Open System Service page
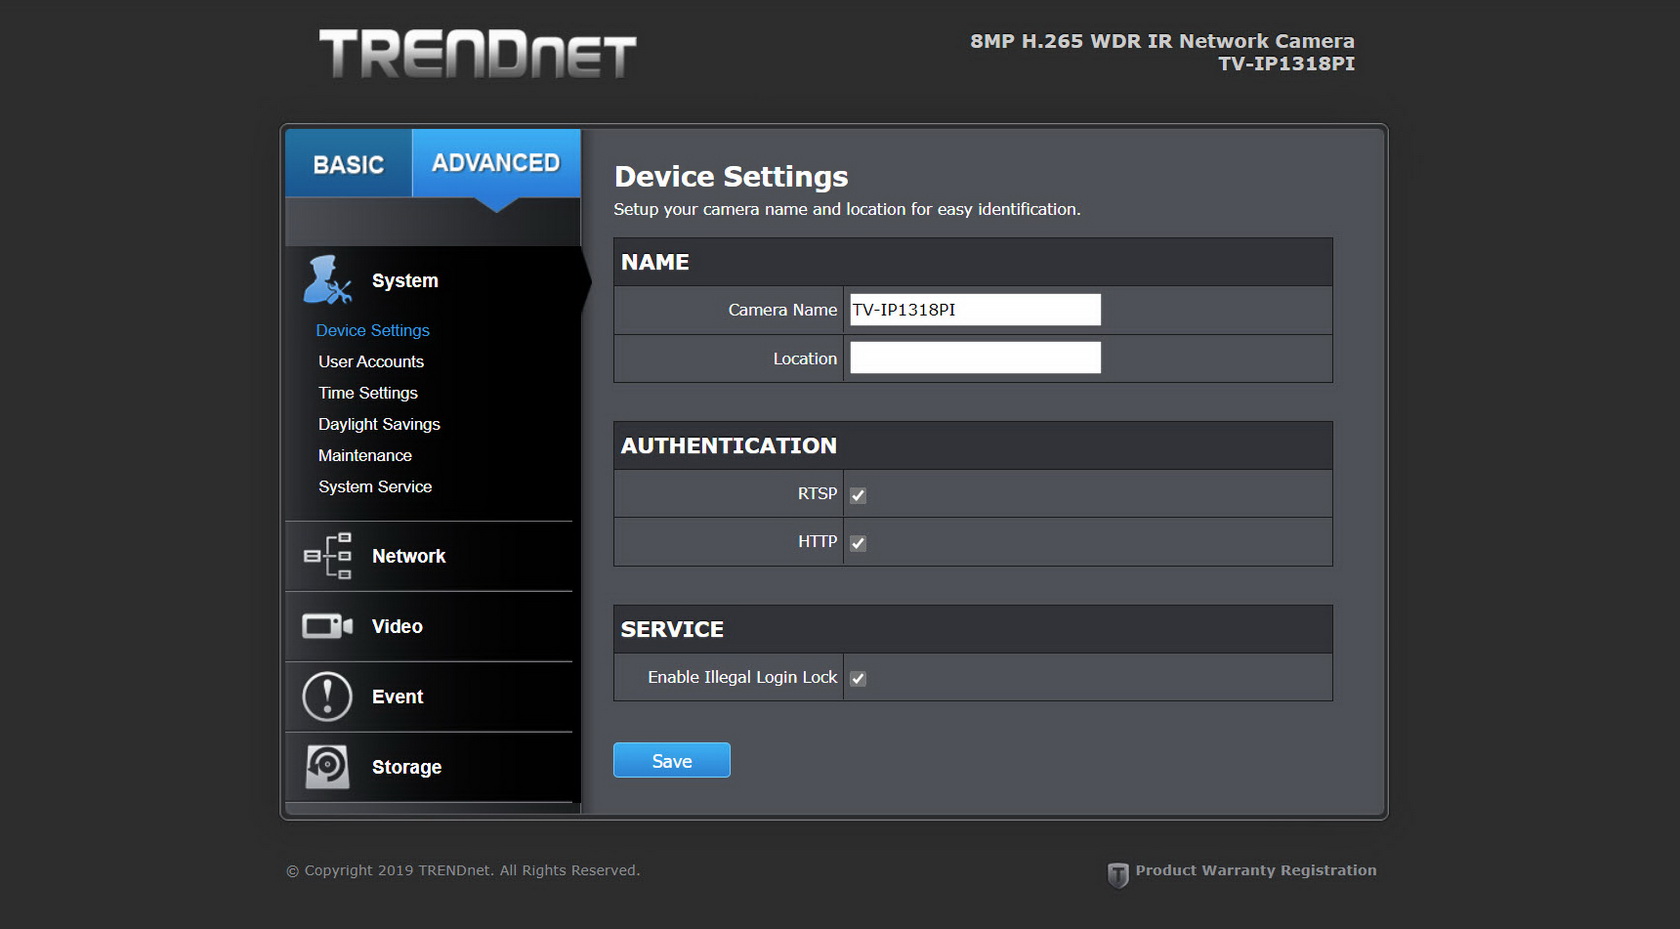Viewport: 1680px width, 929px height. click(x=375, y=486)
